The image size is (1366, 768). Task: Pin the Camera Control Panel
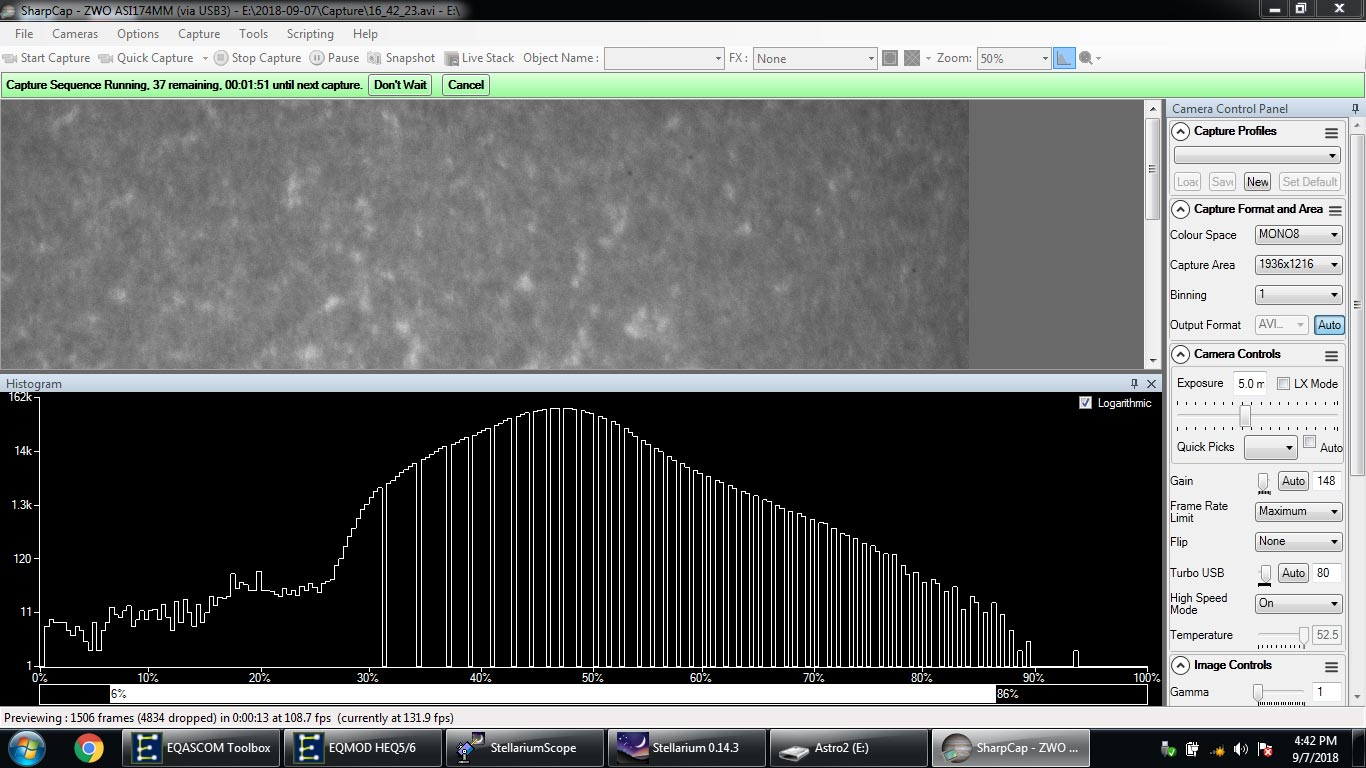click(x=1355, y=108)
